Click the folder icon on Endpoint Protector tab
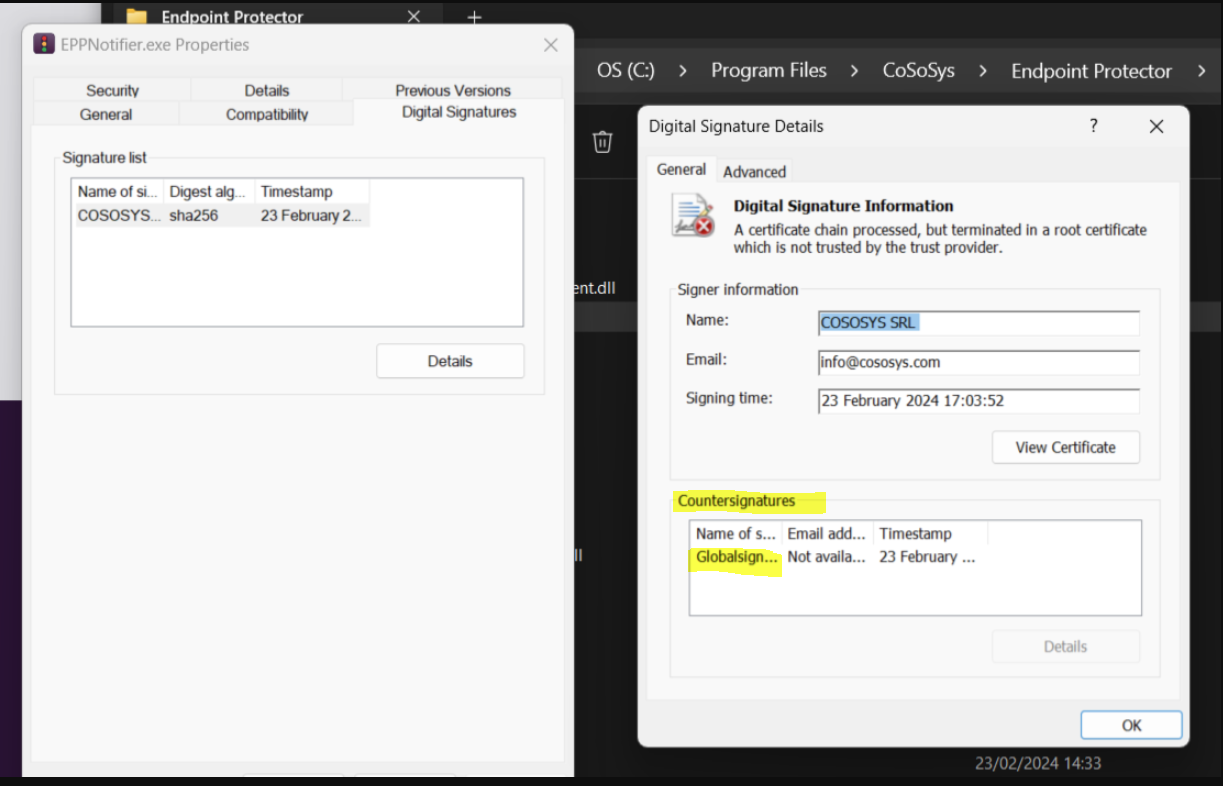This screenshot has height=786, width=1223. (138, 16)
